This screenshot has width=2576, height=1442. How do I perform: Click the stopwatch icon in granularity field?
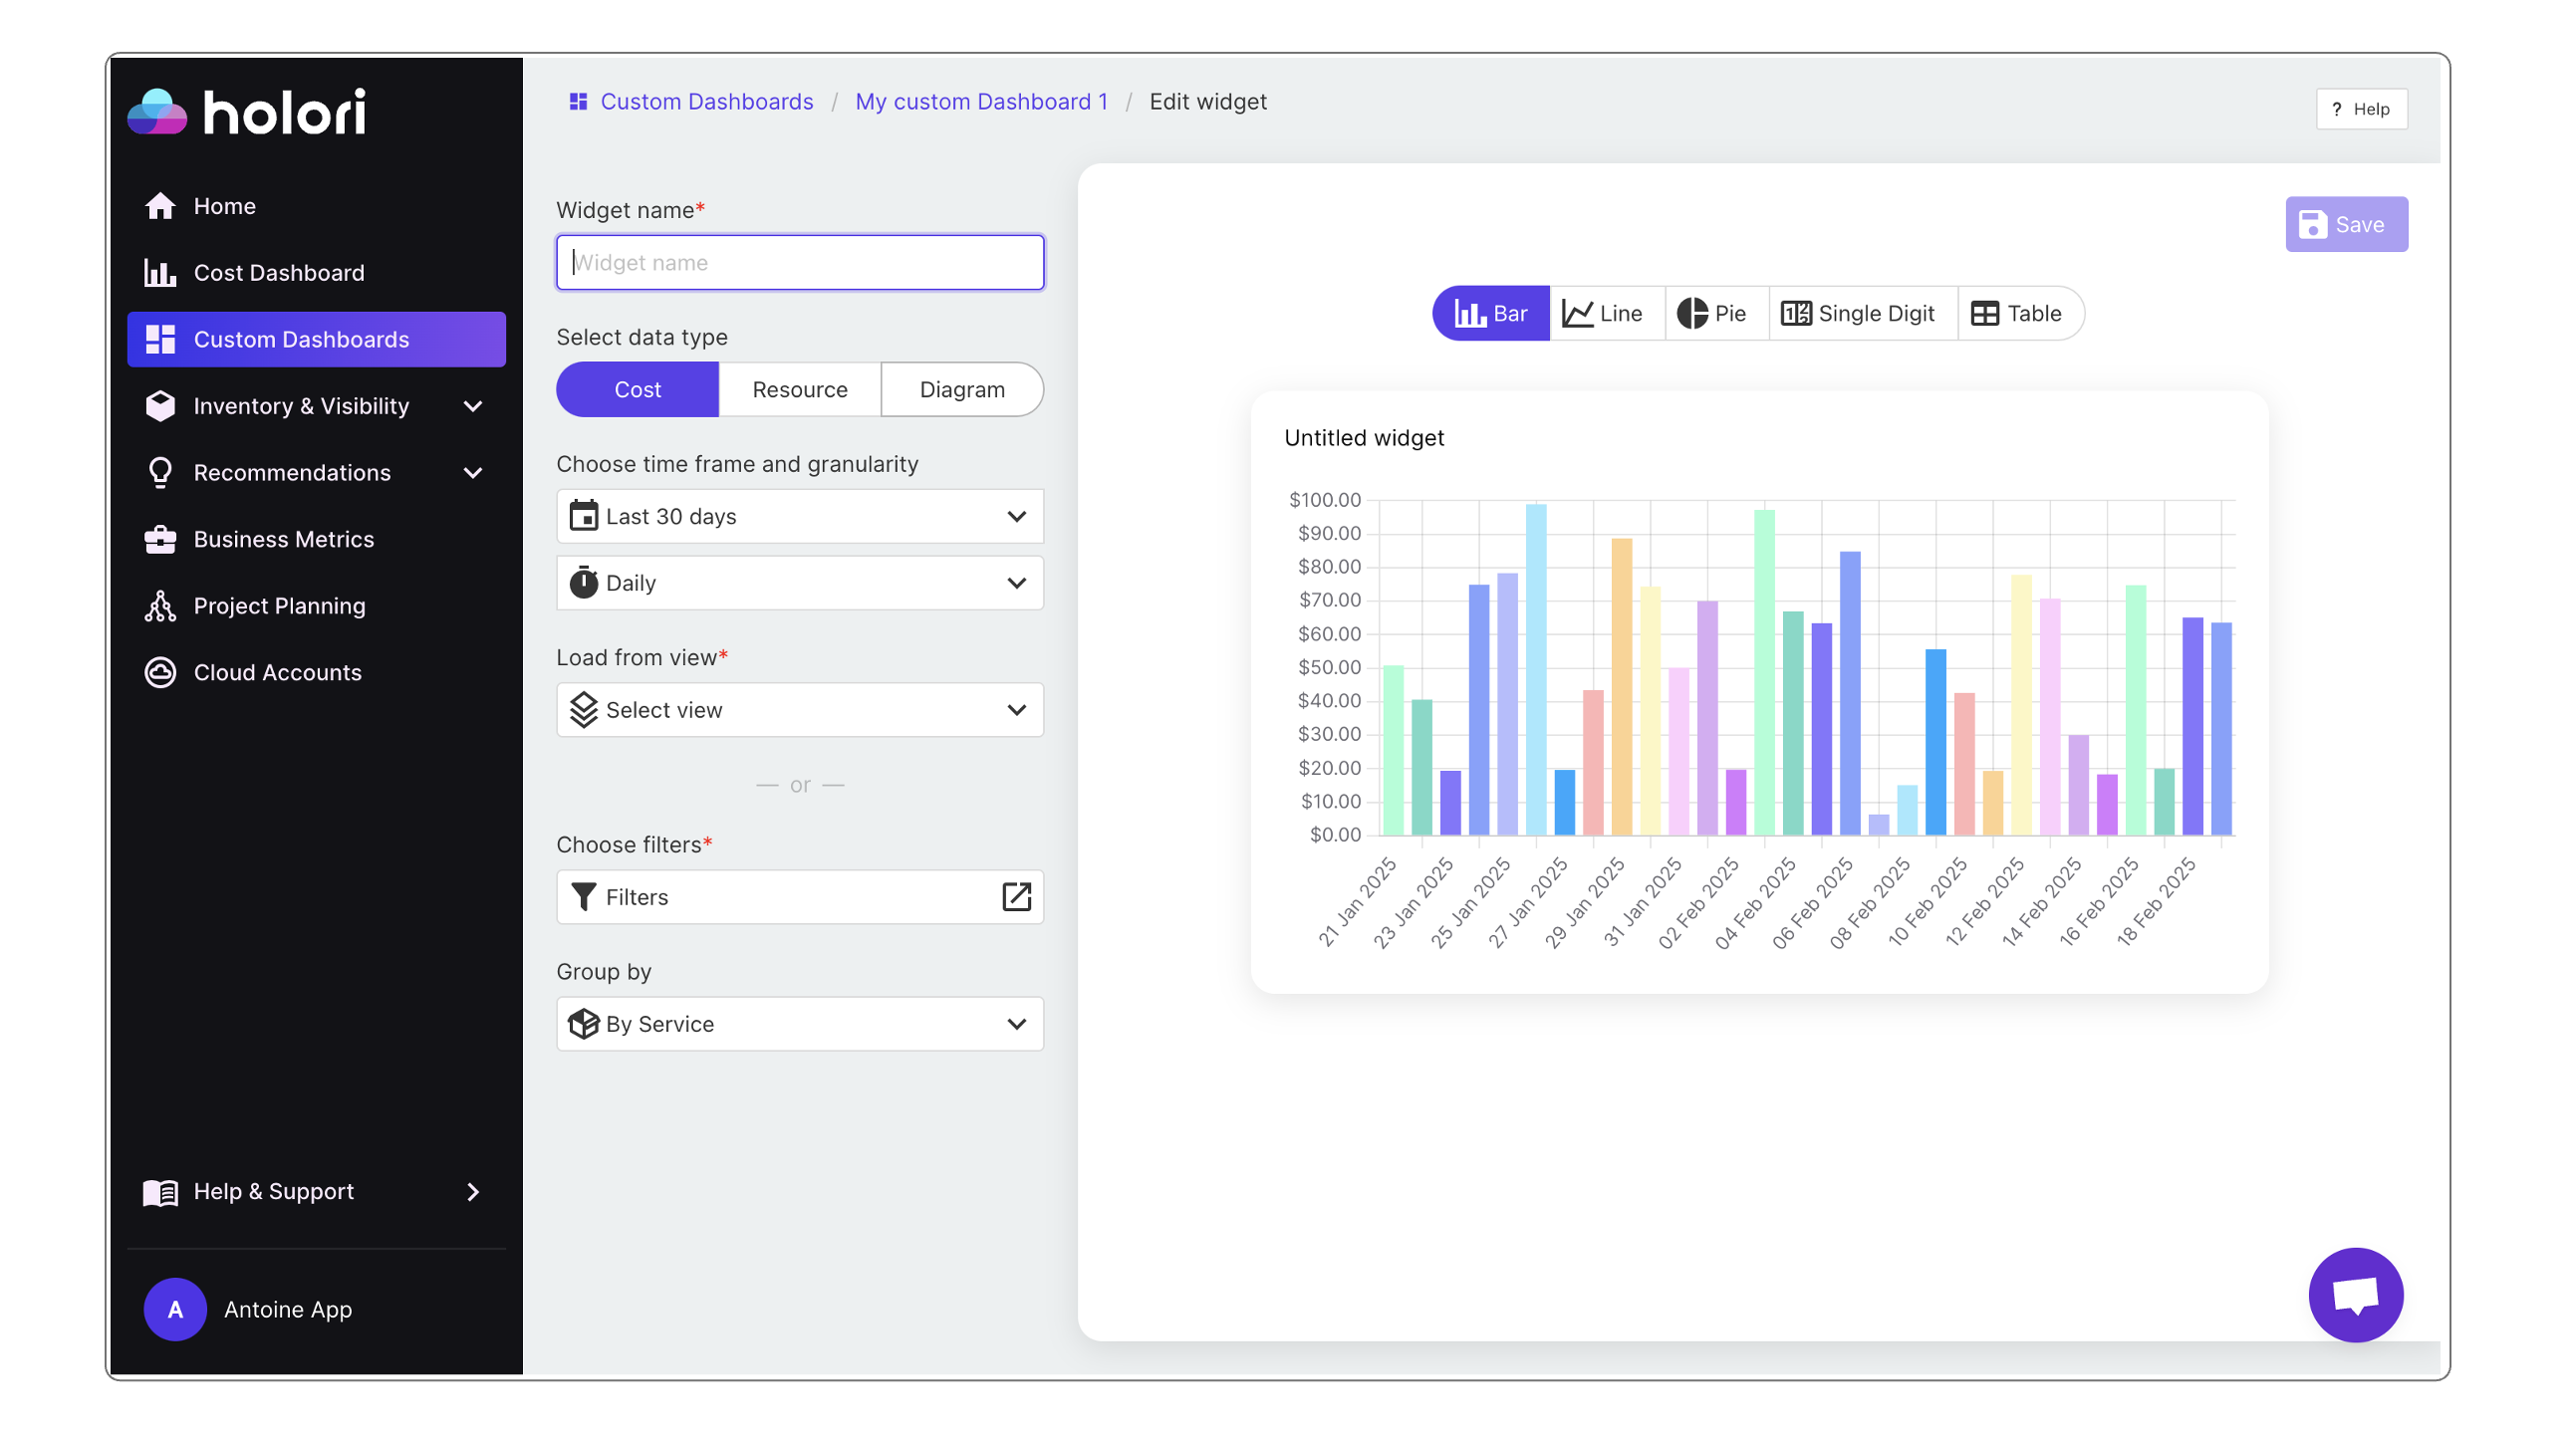(x=584, y=583)
